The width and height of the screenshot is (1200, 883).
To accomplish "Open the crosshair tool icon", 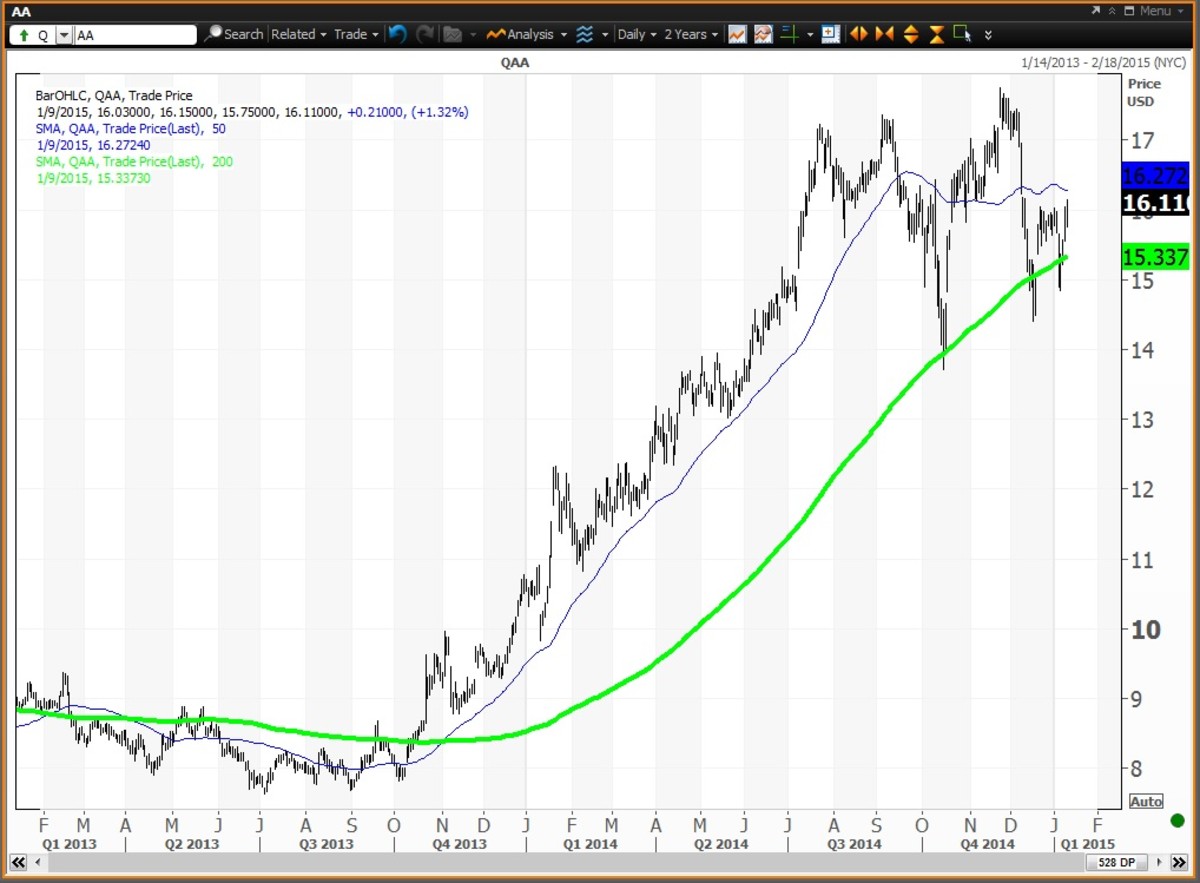I will tap(789, 34).
